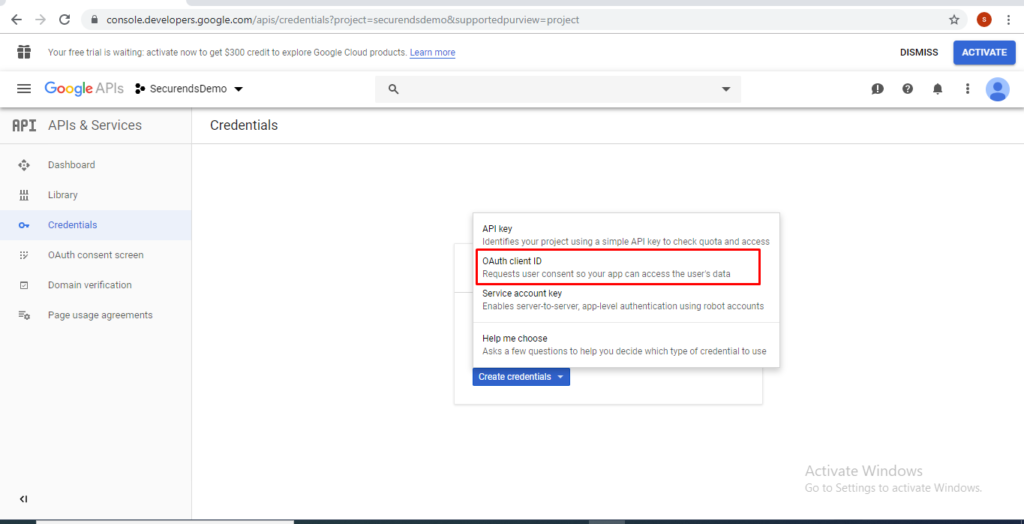Reload the page with the refresh icon
The width and height of the screenshot is (1024, 524).
point(65,20)
